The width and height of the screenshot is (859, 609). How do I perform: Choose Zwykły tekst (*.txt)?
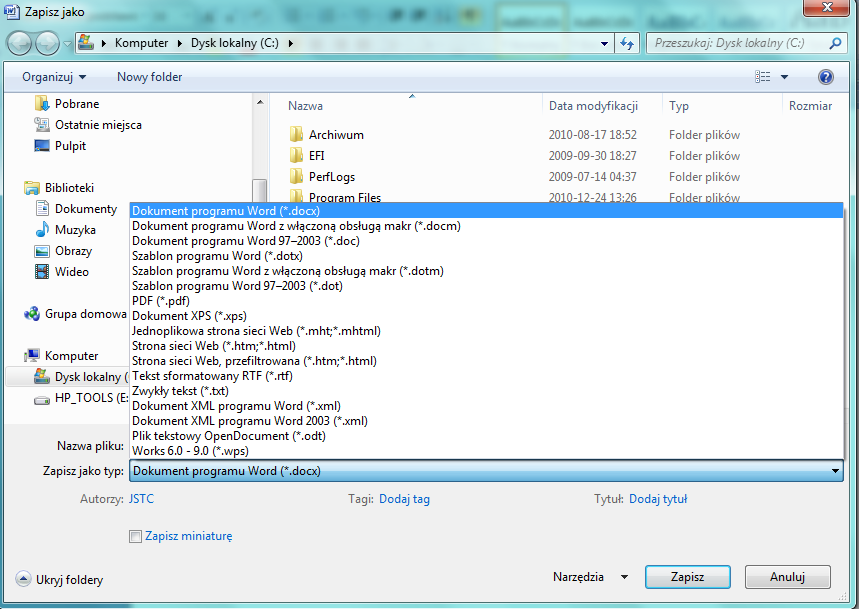pyautogui.click(x=486, y=391)
